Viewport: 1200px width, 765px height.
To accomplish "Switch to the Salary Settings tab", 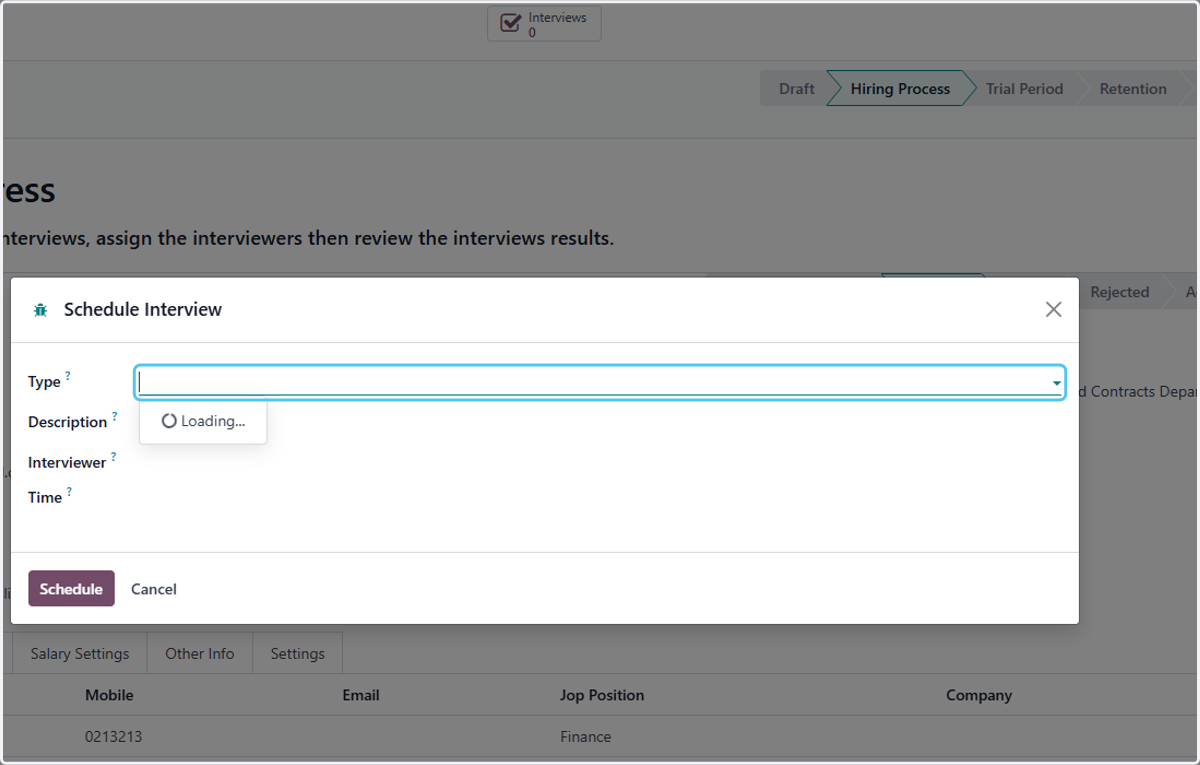I will (x=80, y=653).
